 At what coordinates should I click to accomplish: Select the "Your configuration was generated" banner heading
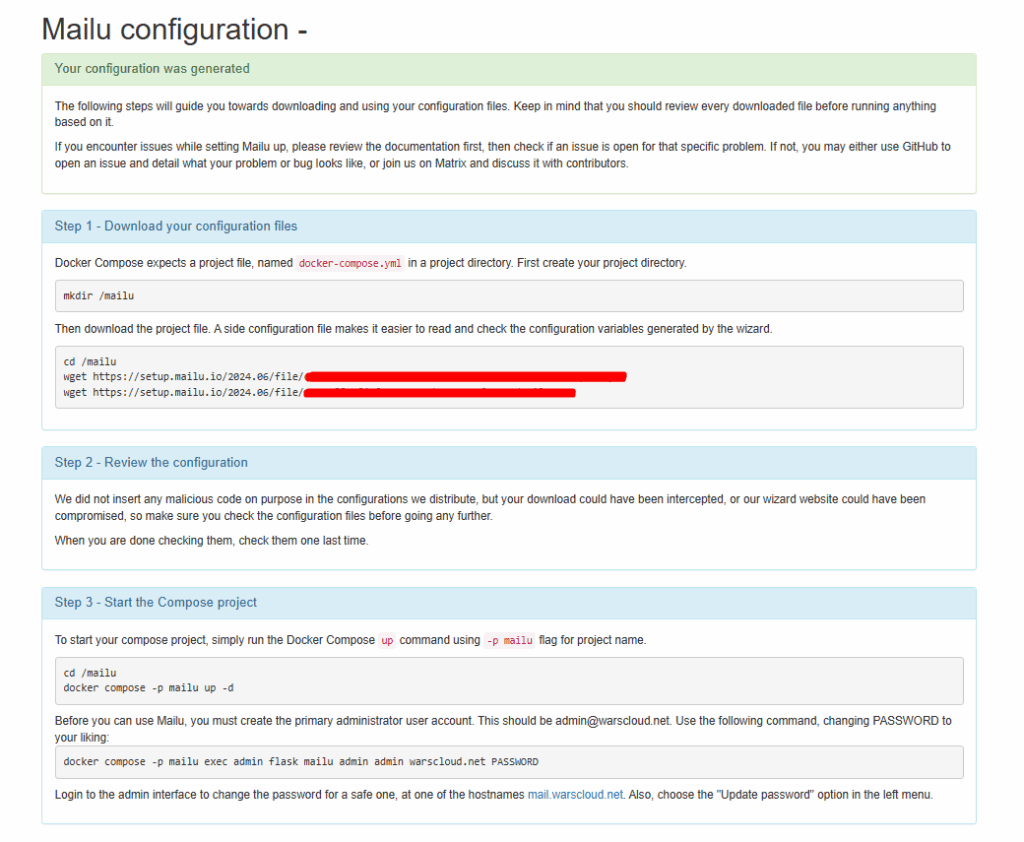(x=152, y=69)
